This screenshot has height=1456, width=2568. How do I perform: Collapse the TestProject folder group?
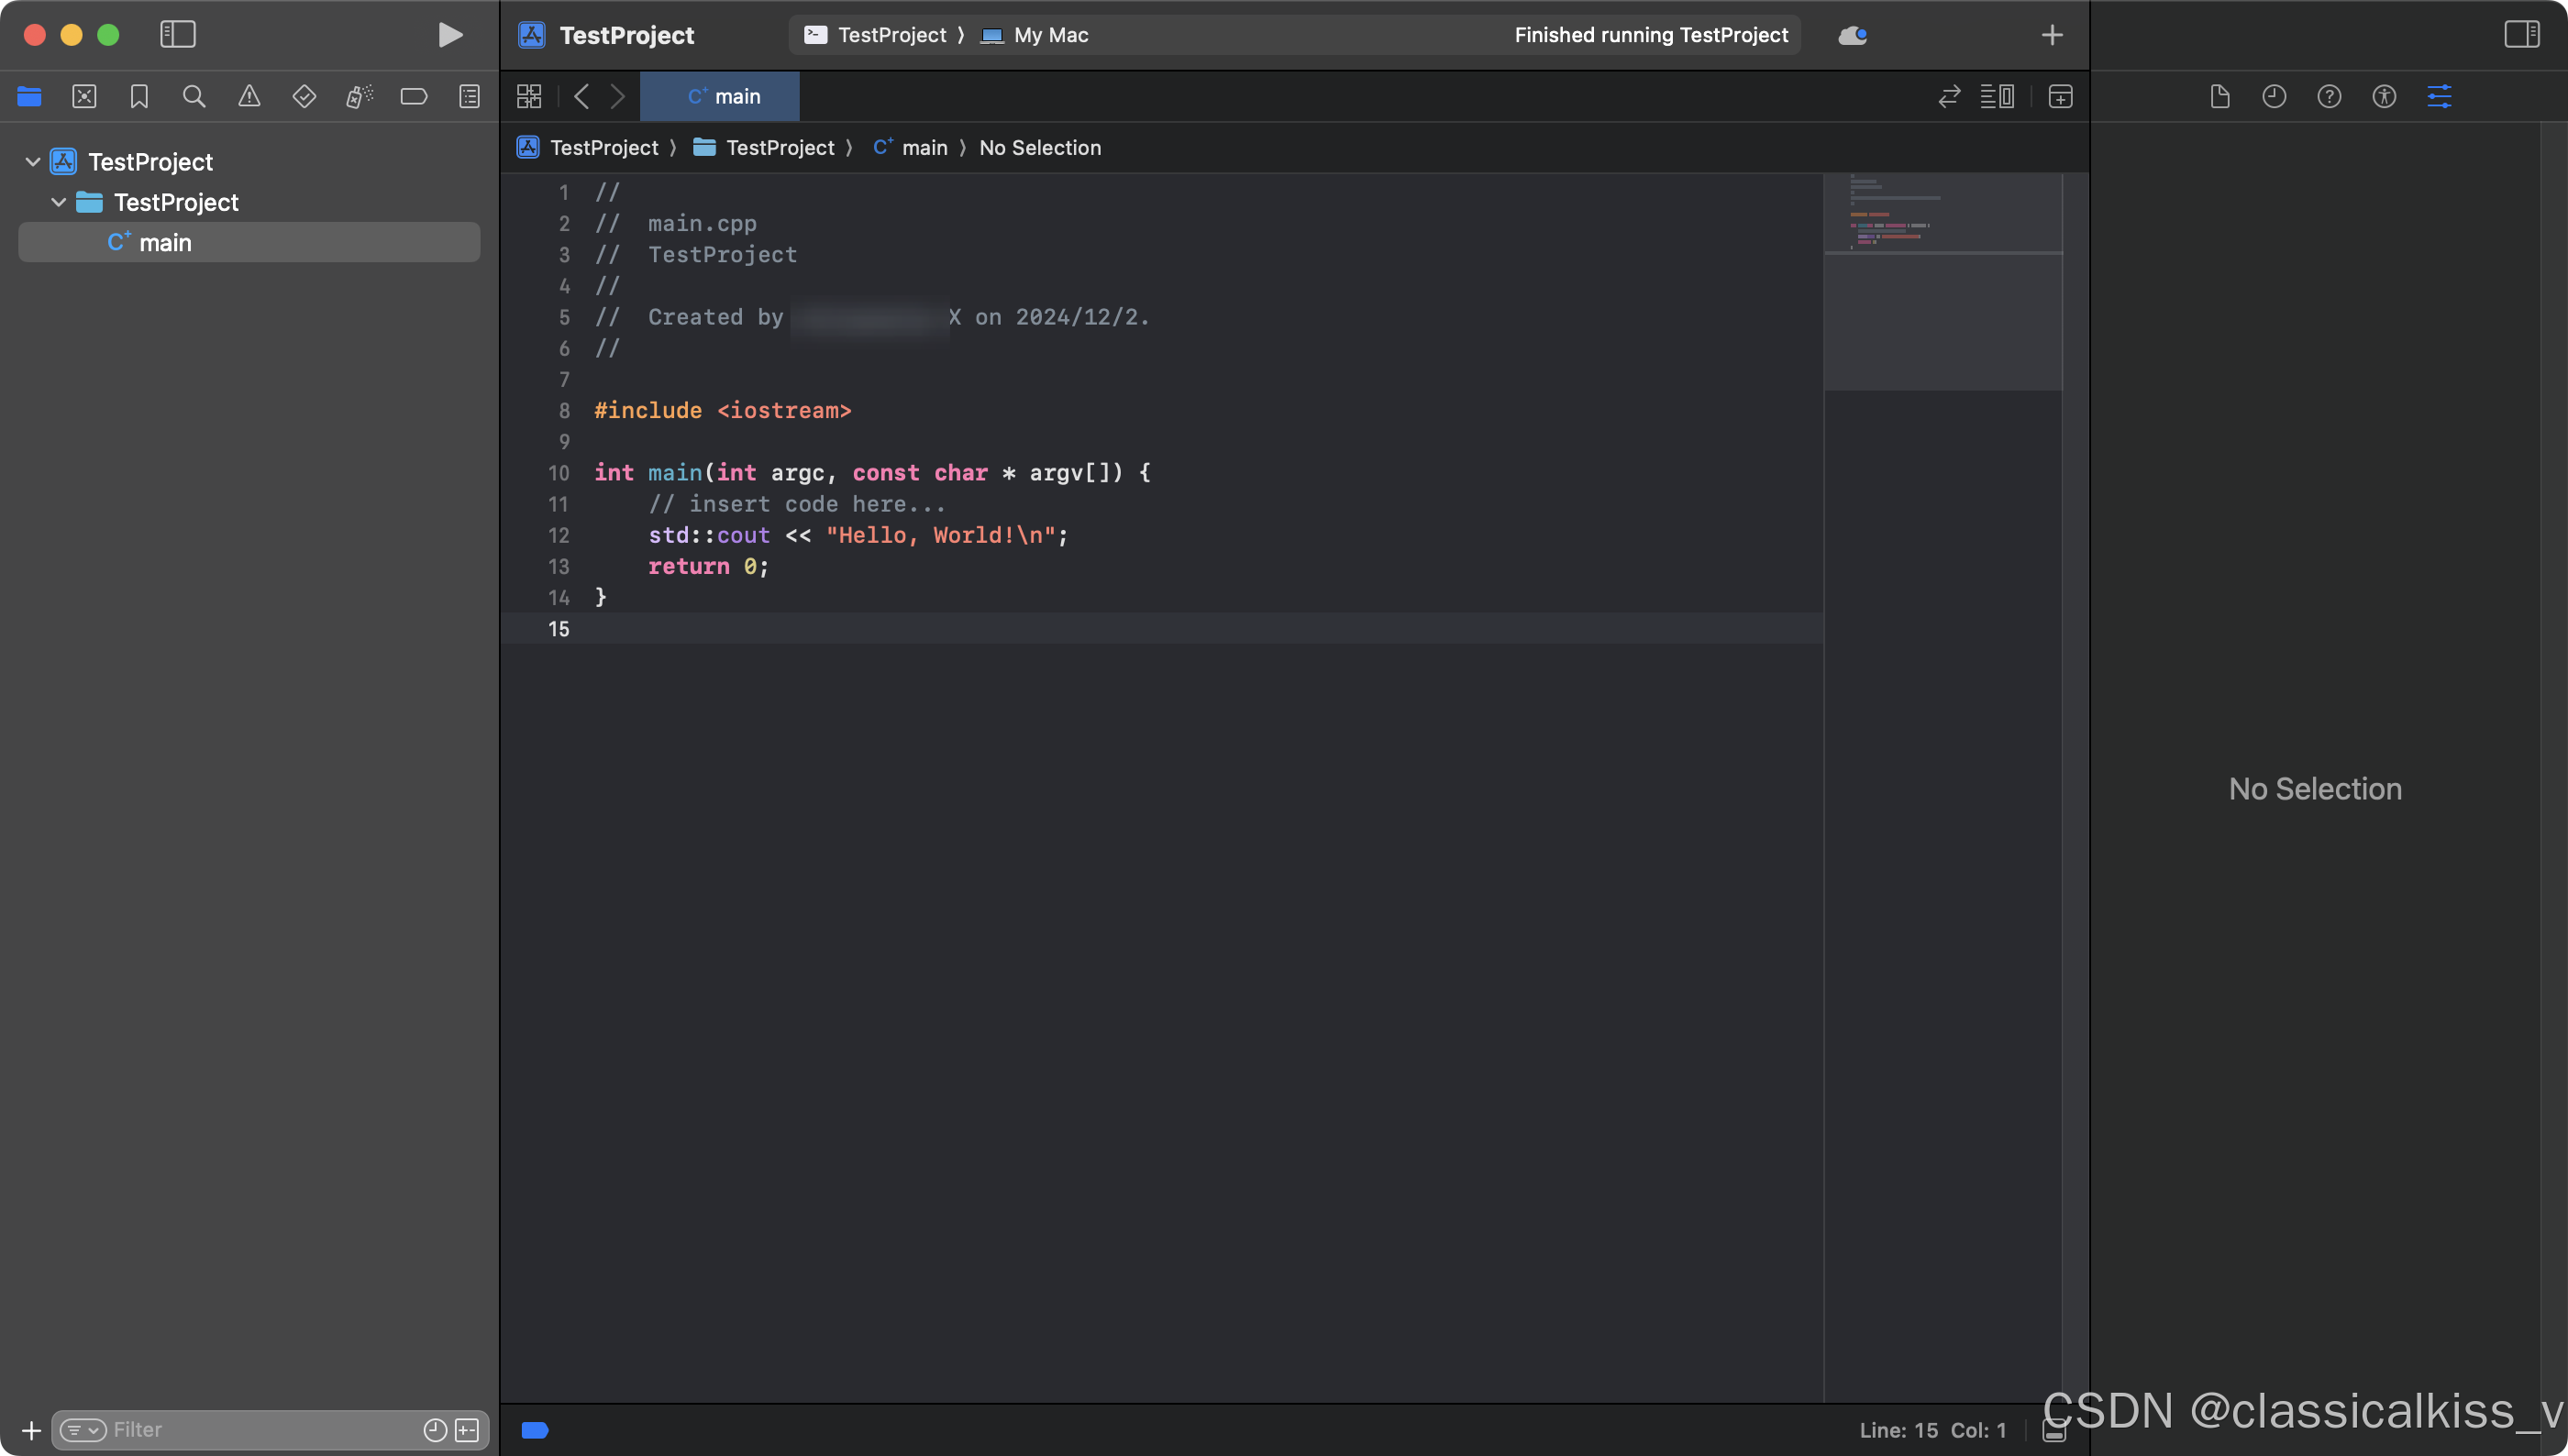[x=59, y=202]
